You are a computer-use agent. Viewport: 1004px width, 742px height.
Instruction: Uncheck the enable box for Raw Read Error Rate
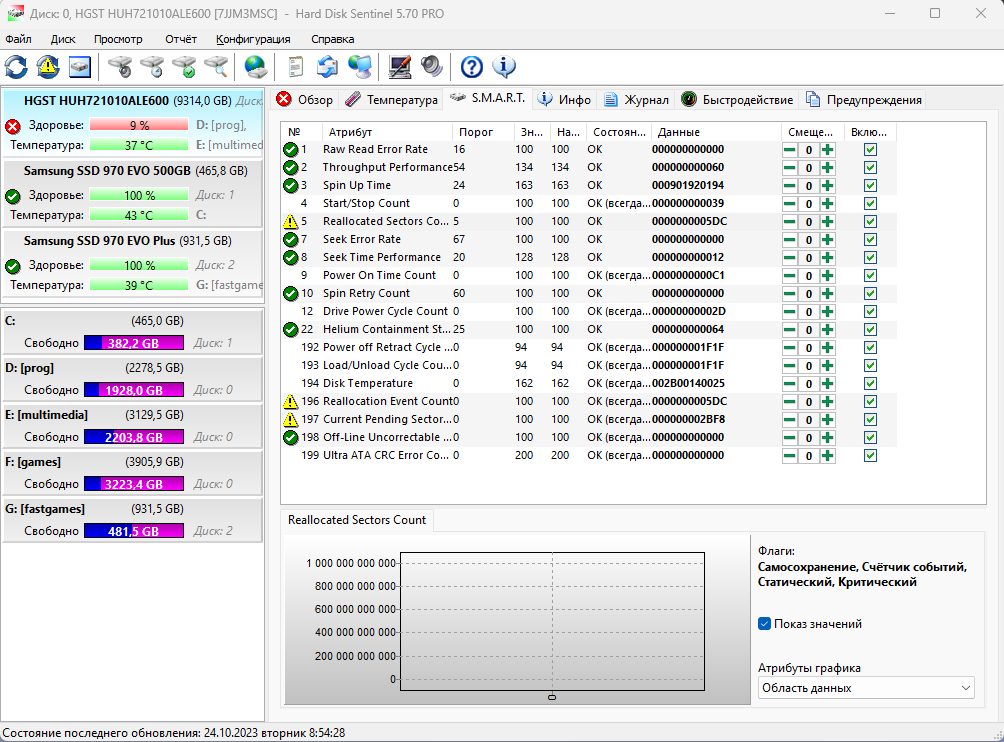[870, 149]
